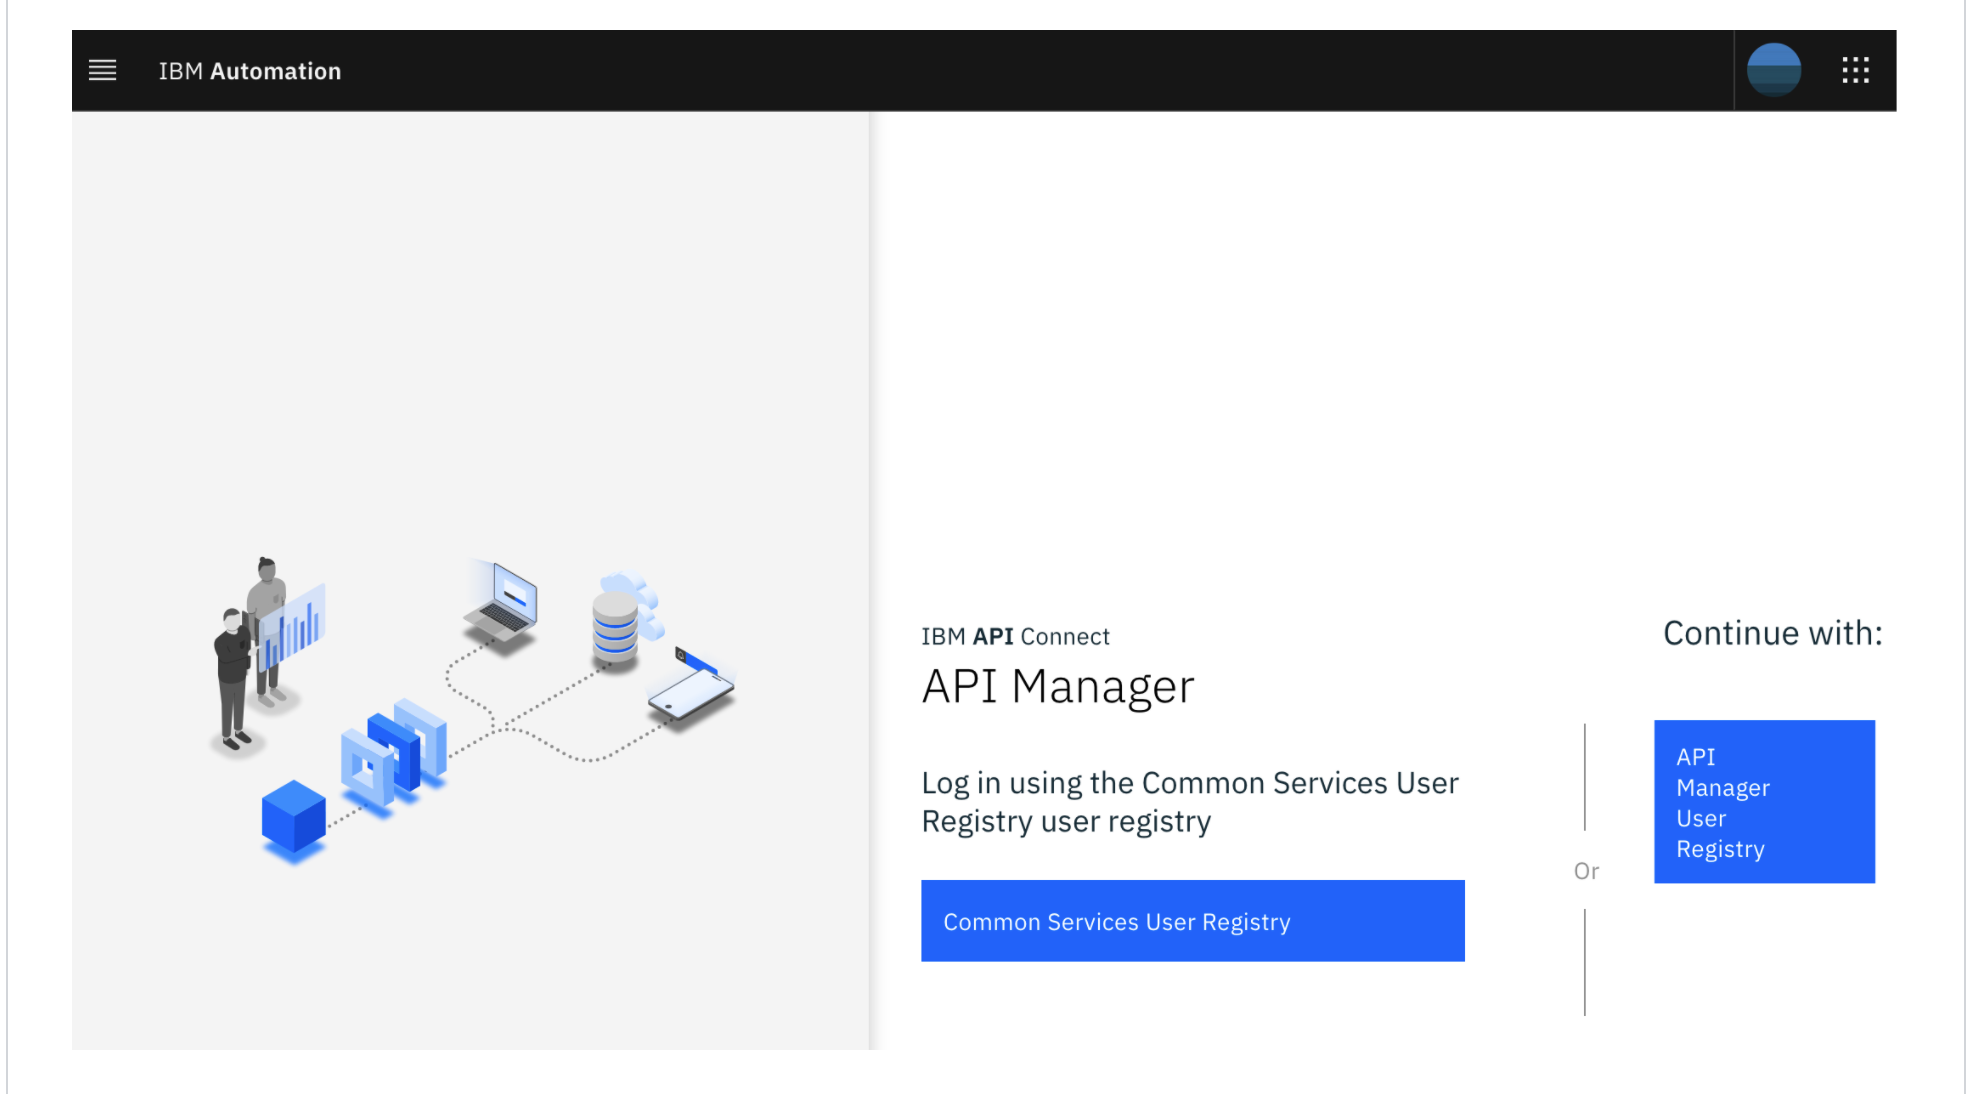Click the Or separator between login options
1972x1094 pixels.
1586,870
